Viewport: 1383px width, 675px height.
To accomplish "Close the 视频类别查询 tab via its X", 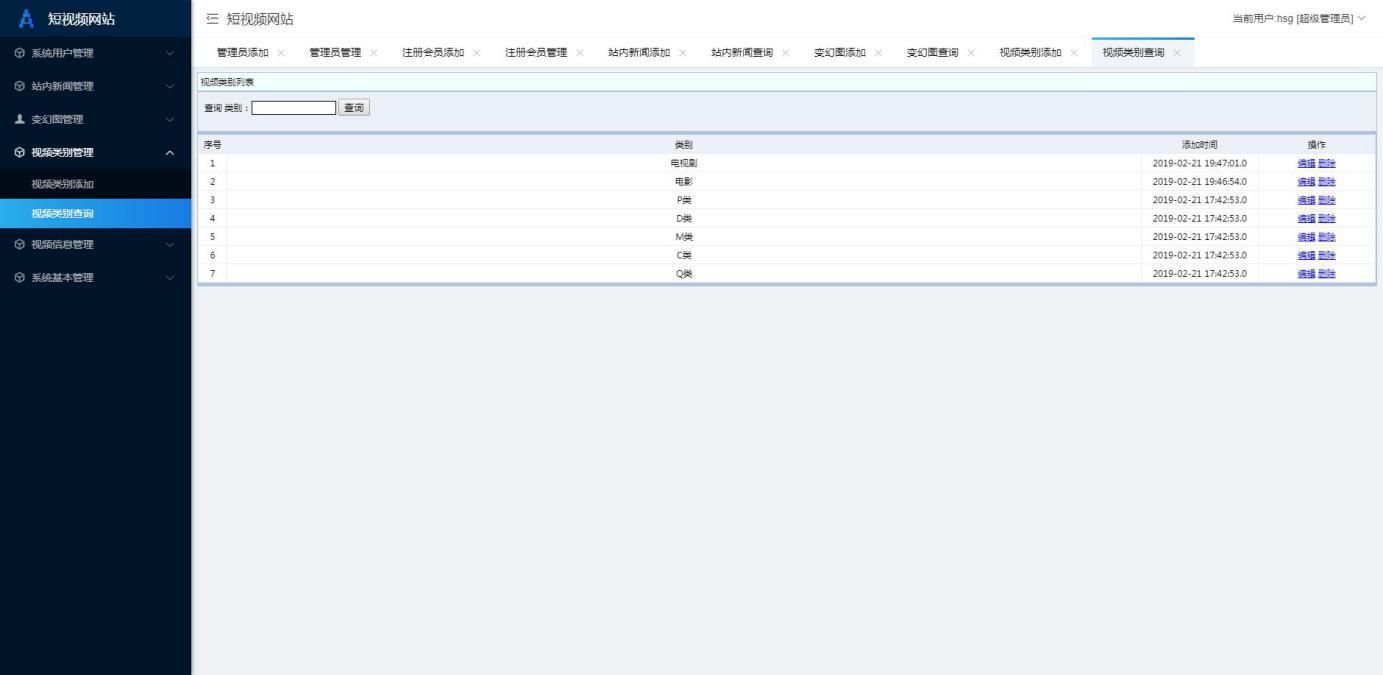I will point(1177,53).
